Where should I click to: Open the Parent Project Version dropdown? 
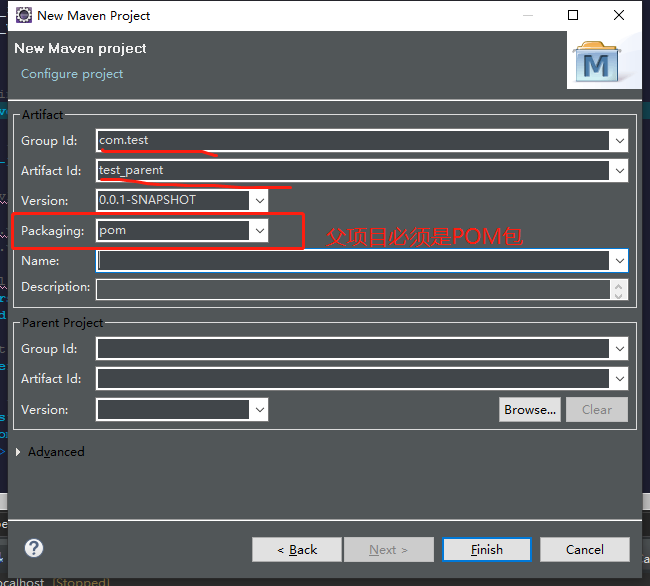[x=260, y=409]
